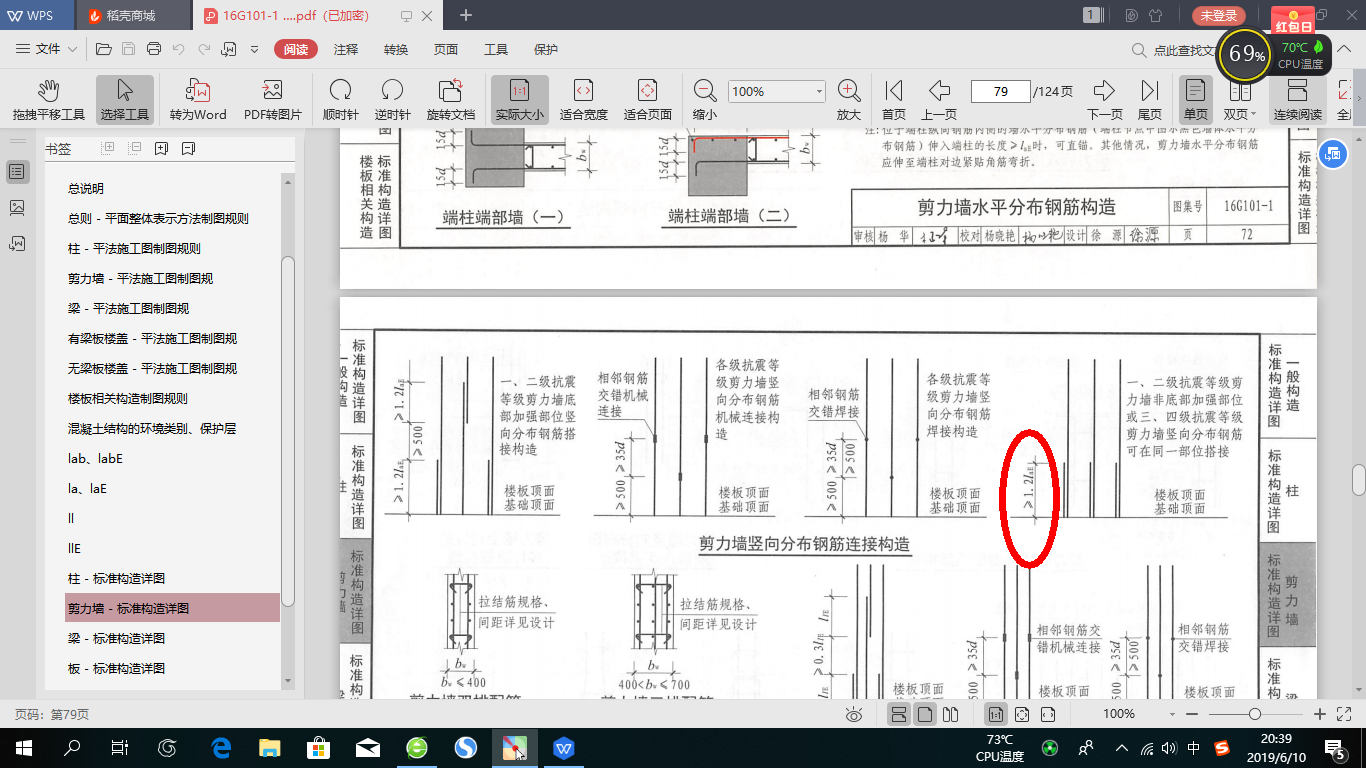Click the print icon in quick toolbar

tap(153, 49)
